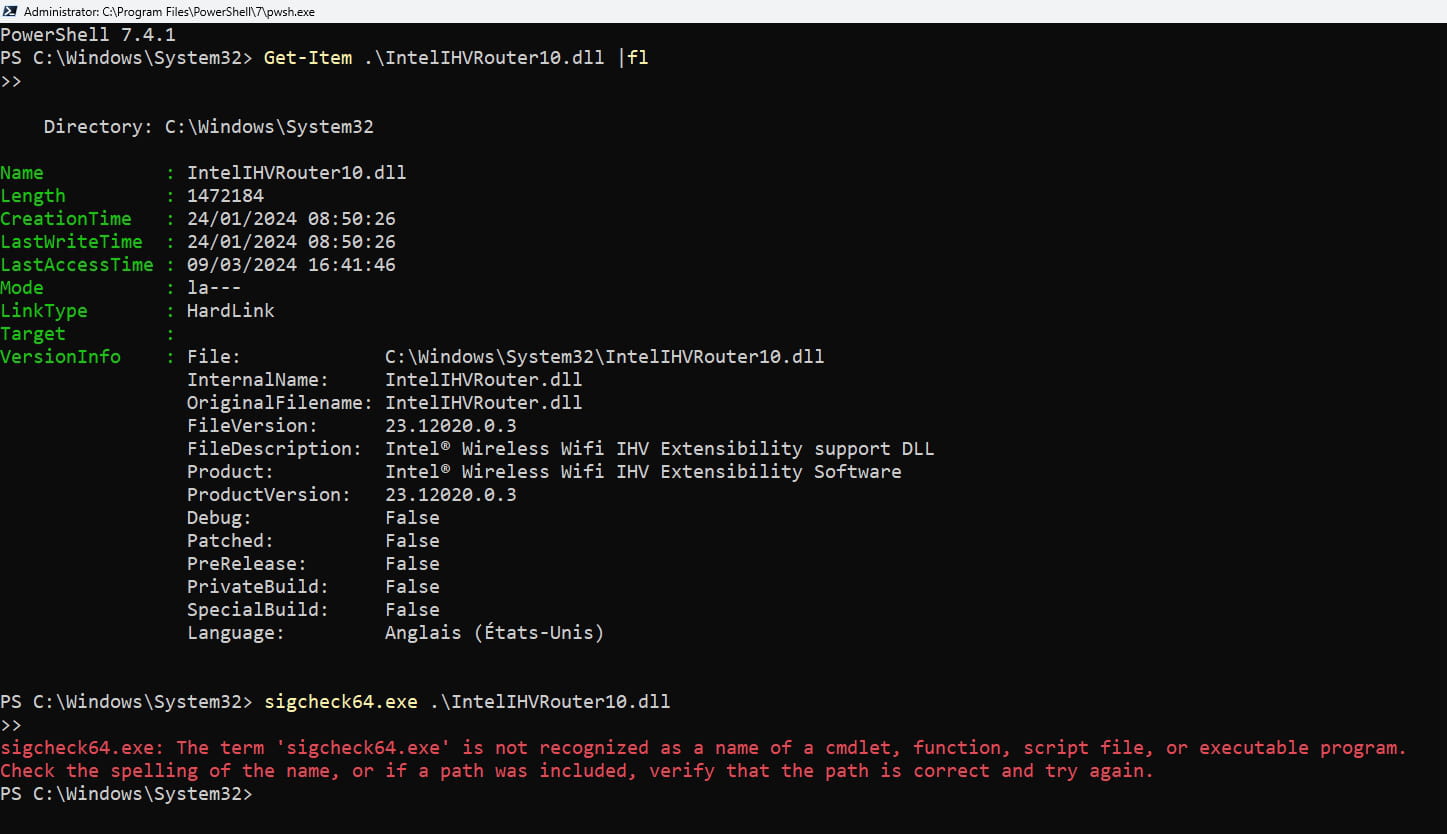
Task: Click the yellow Get-Item command text
Action: click(308, 58)
